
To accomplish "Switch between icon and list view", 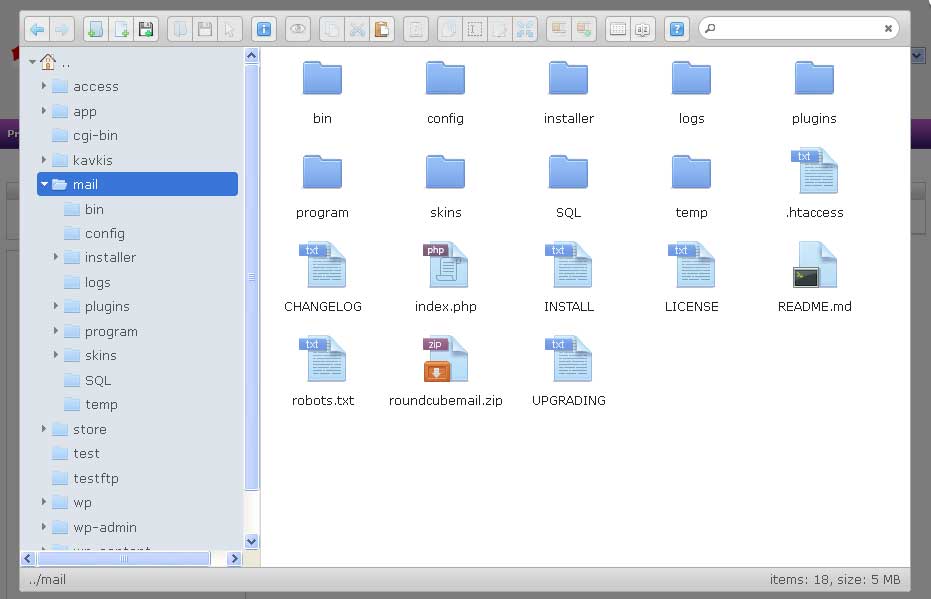I will tap(618, 29).
